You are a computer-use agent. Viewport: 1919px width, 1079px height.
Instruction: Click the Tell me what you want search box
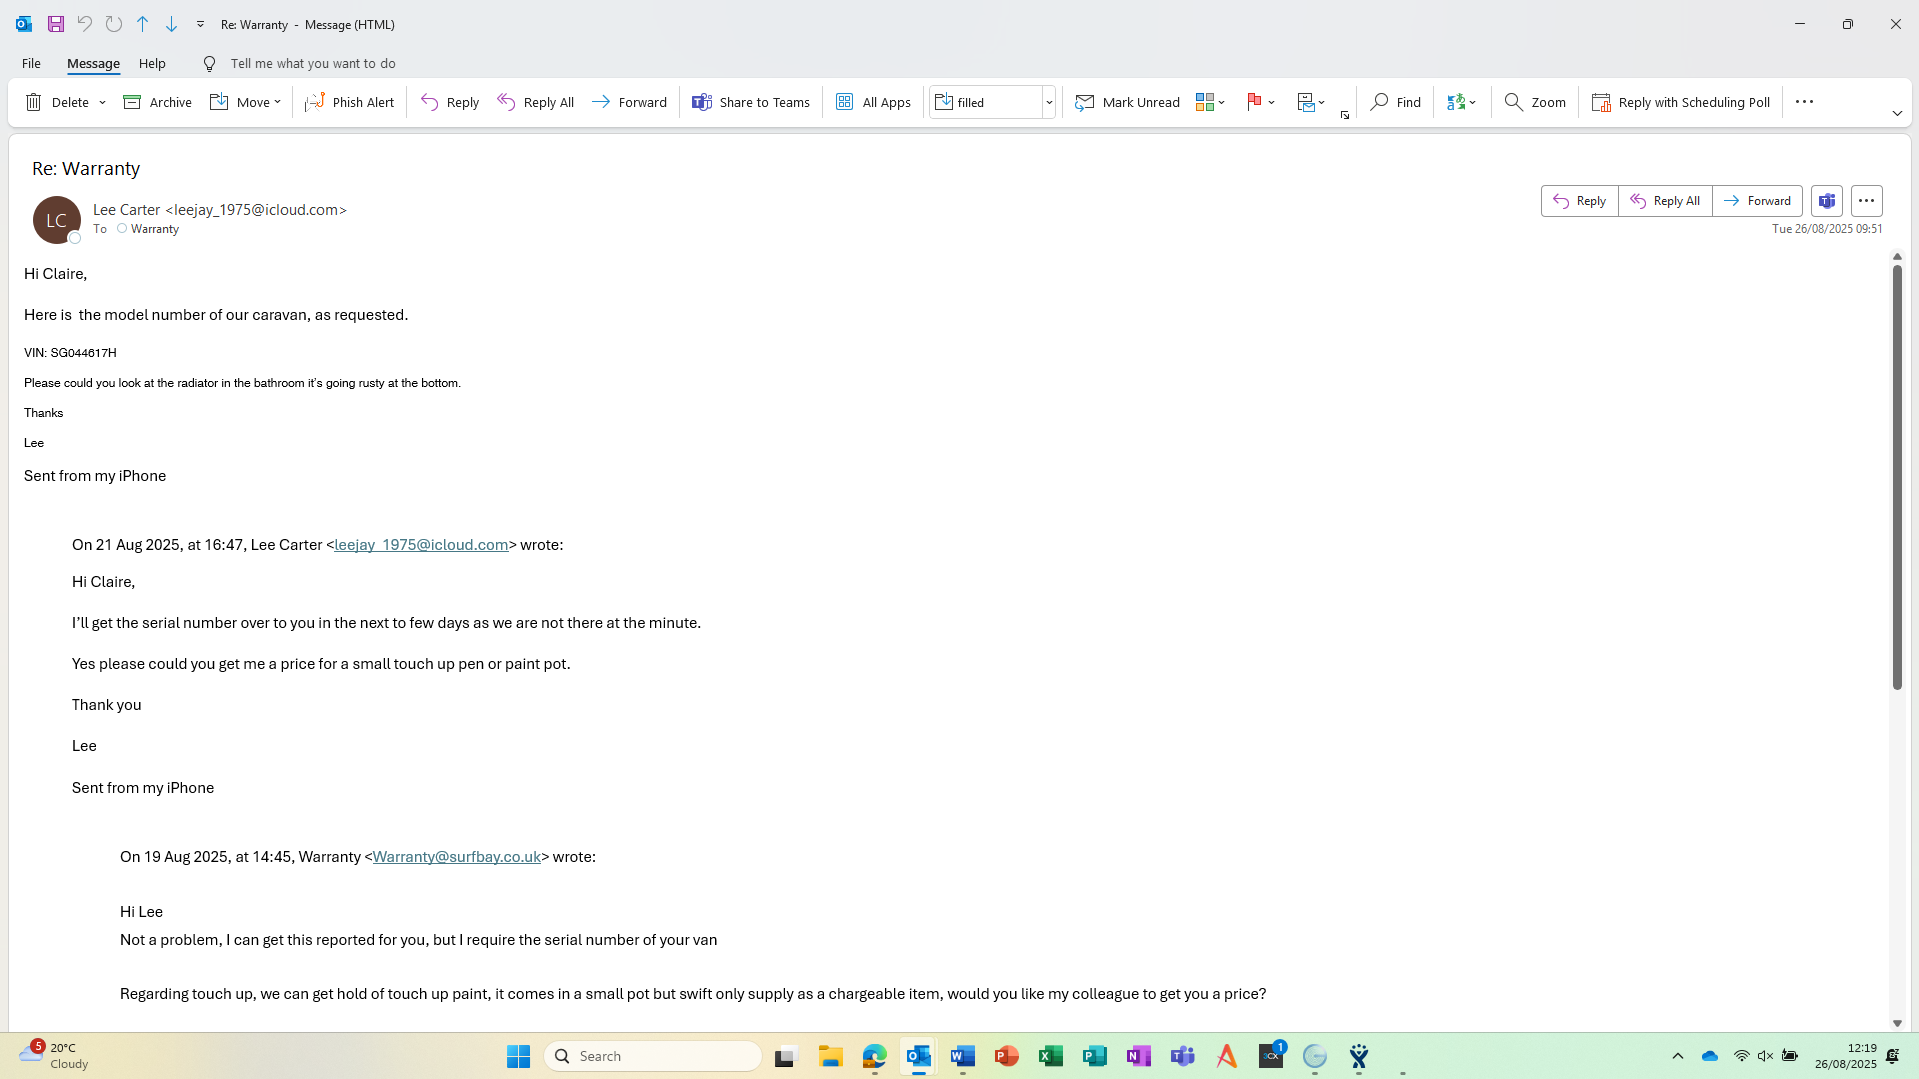312,63
